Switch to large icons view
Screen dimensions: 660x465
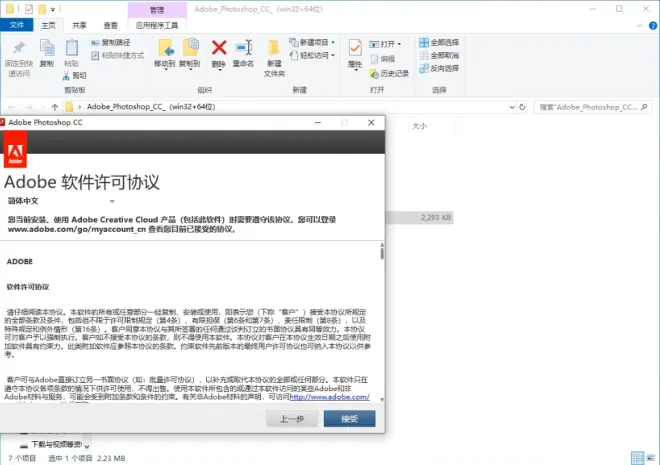click(x=651, y=457)
